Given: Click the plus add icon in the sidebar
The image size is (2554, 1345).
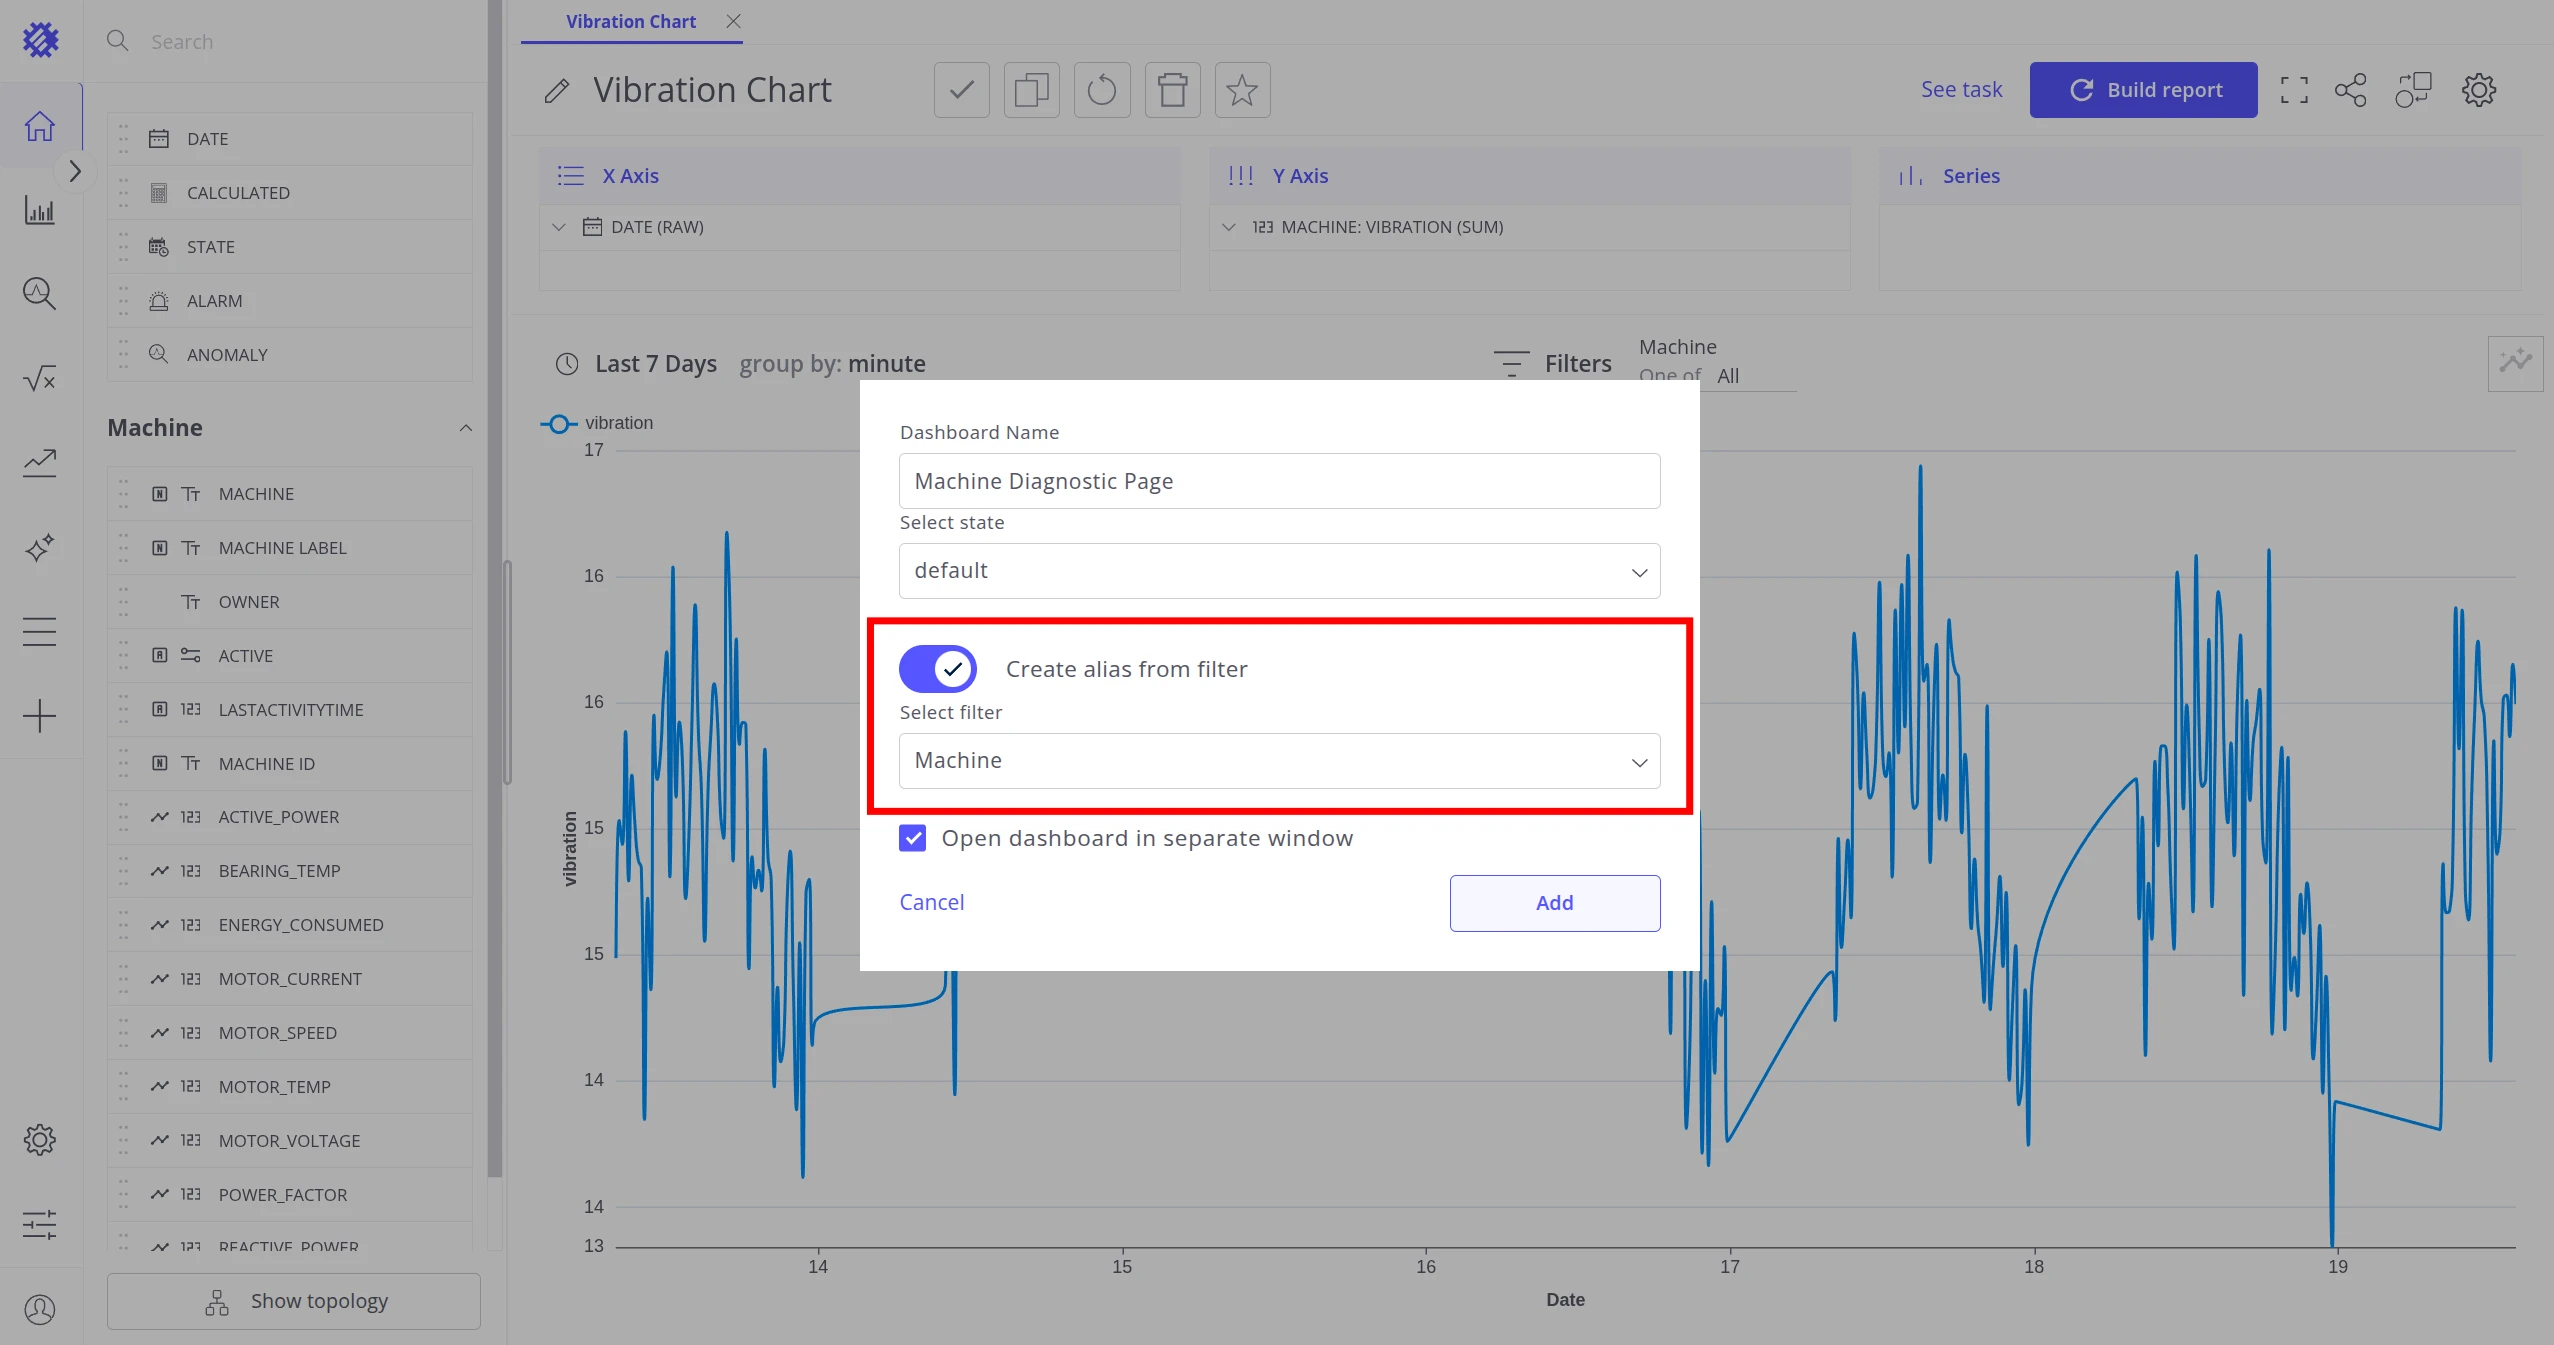Looking at the screenshot, I should (40, 716).
